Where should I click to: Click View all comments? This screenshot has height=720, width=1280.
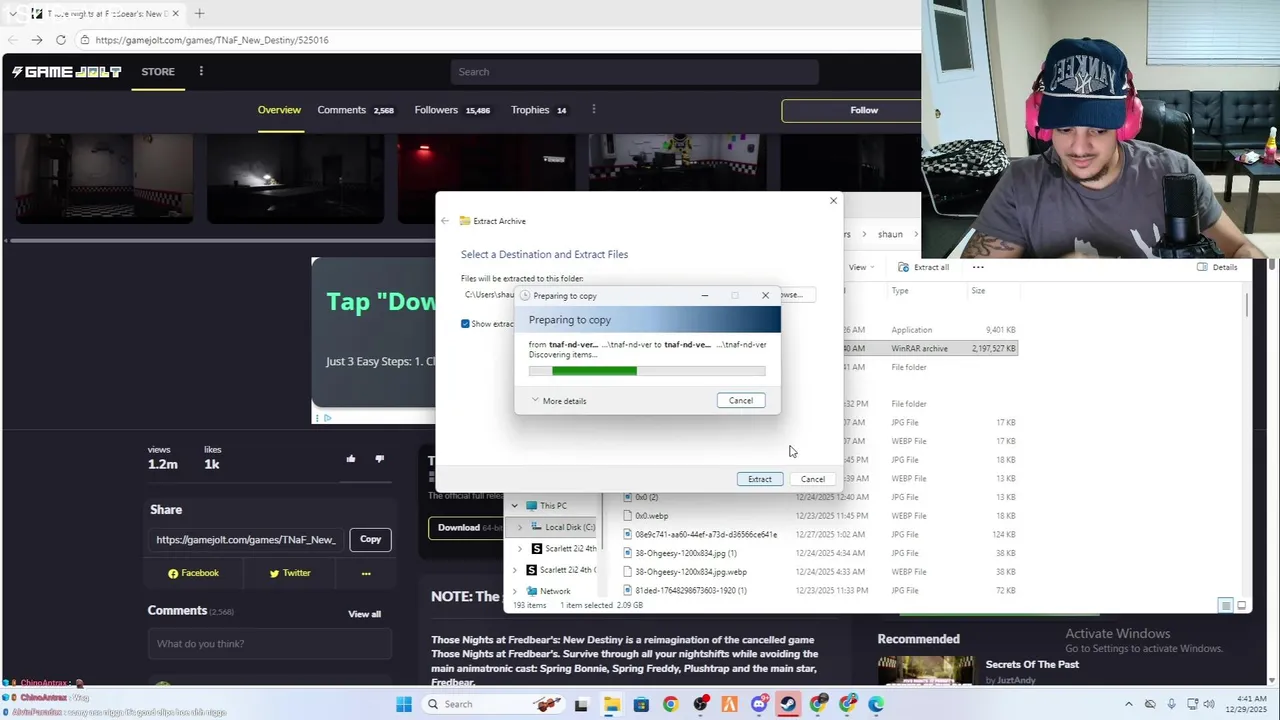pyautogui.click(x=364, y=614)
